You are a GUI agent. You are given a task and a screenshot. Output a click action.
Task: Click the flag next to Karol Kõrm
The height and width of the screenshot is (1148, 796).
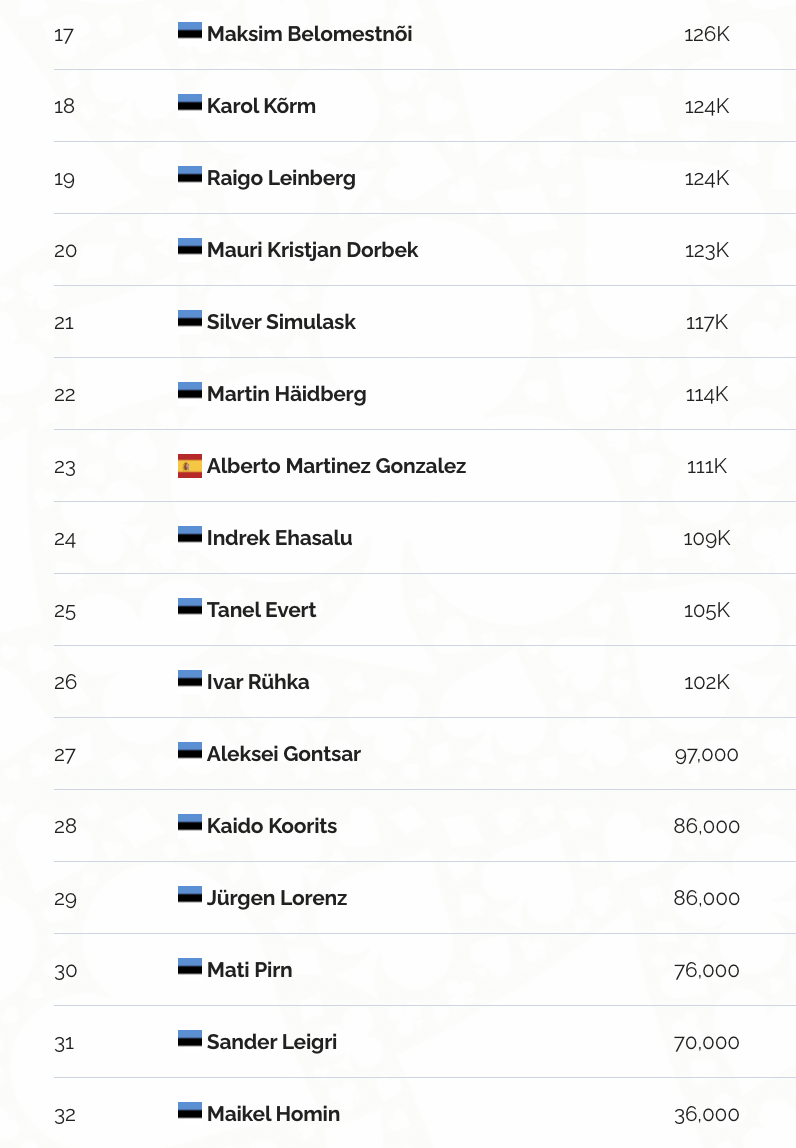click(190, 104)
